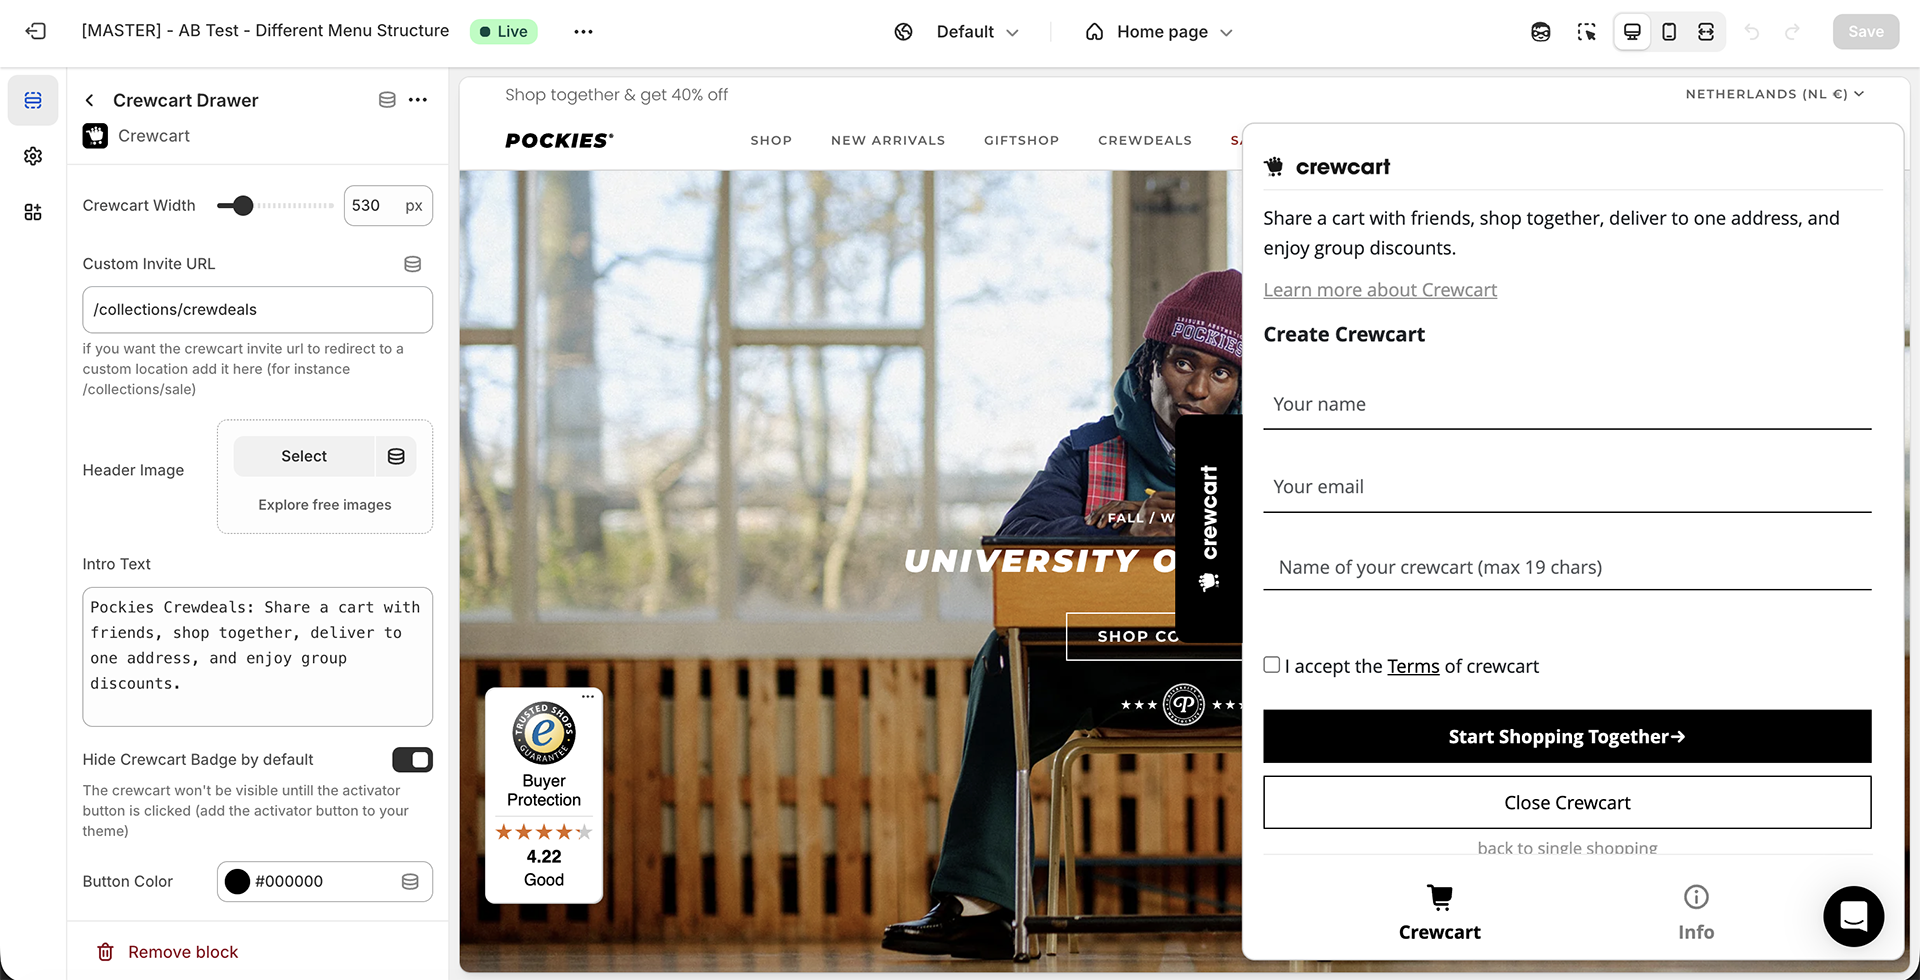The width and height of the screenshot is (1920, 980).
Task: Click dynamic source icon for Custom Invite URL
Action: pos(412,264)
